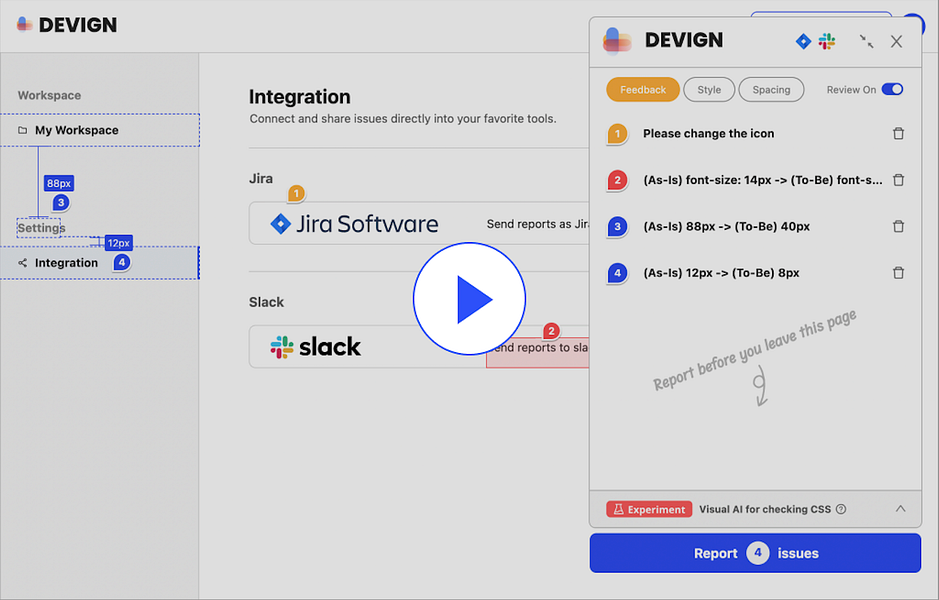Image resolution: width=939 pixels, height=600 pixels.
Task: Open My Workspace in the sidebar
Action: (x=100, y=130)
